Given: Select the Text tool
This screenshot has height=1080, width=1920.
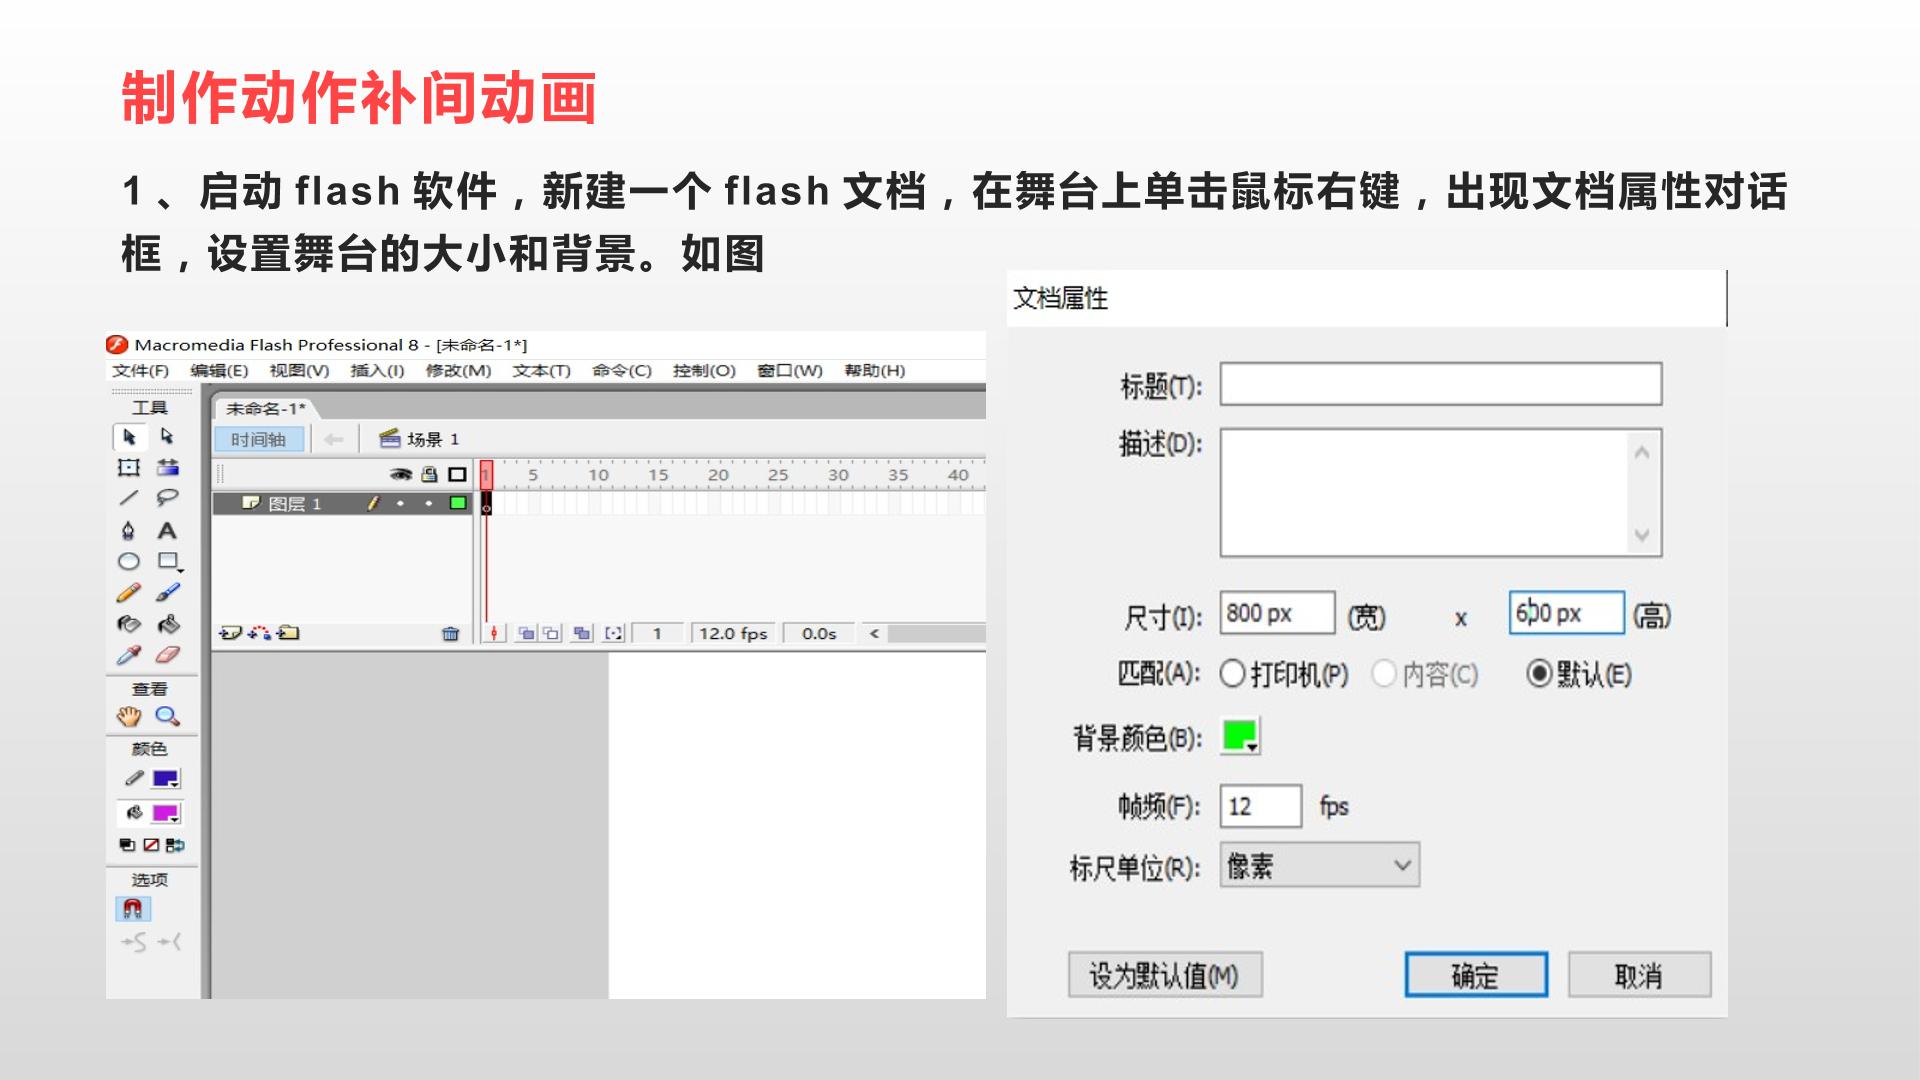Looking at the screenshot, I should (x=167, y=531).
